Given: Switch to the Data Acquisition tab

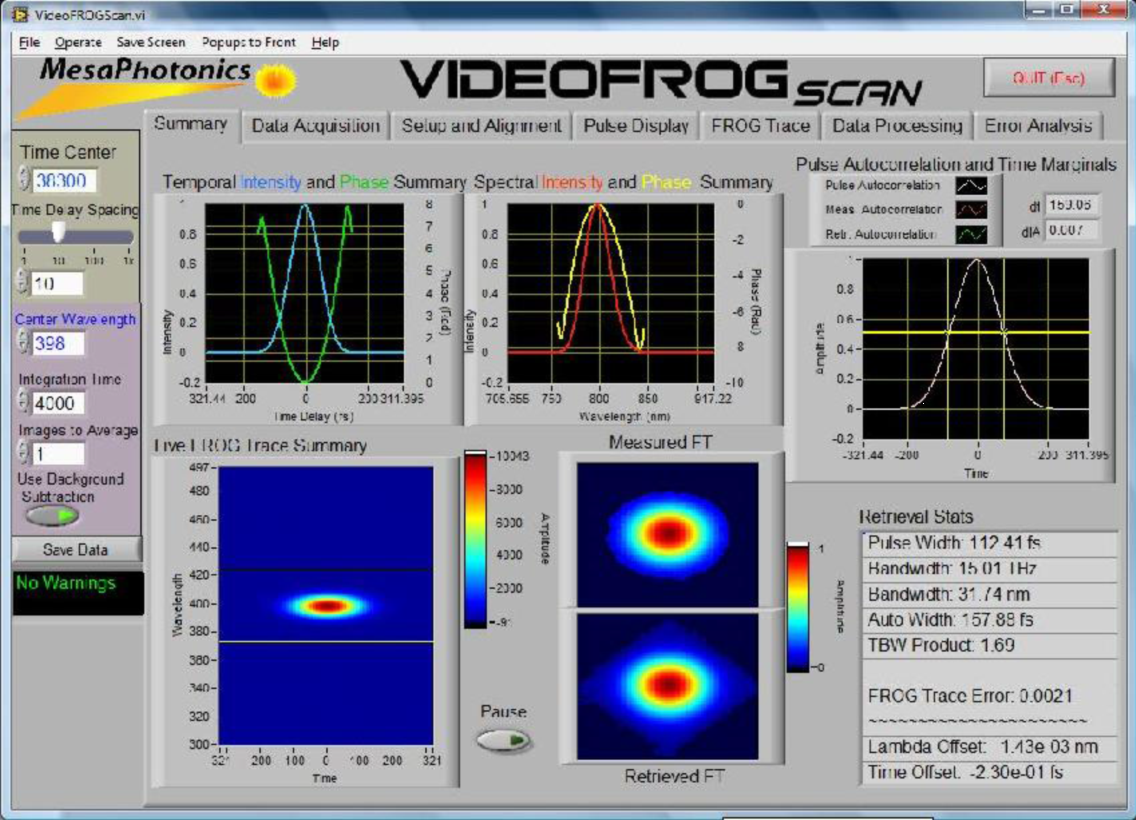Looking at the screenshot, I should pyautogui.click(x=316, y=126).
